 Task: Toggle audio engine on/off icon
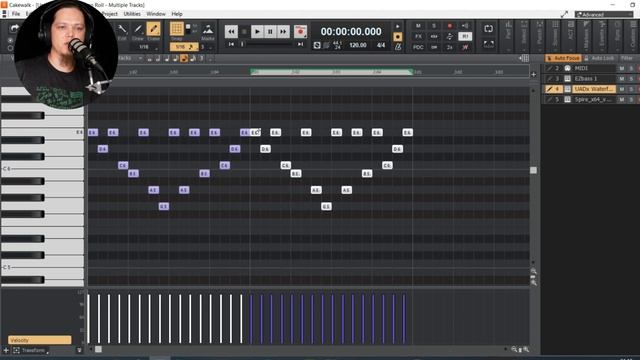[x=317, y=45]
